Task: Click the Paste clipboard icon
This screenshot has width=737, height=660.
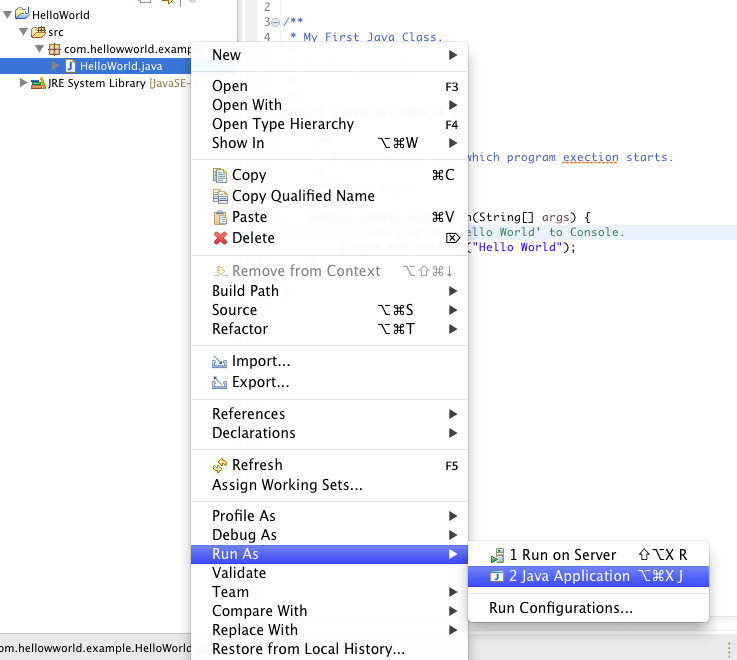Action: point(220,217)
